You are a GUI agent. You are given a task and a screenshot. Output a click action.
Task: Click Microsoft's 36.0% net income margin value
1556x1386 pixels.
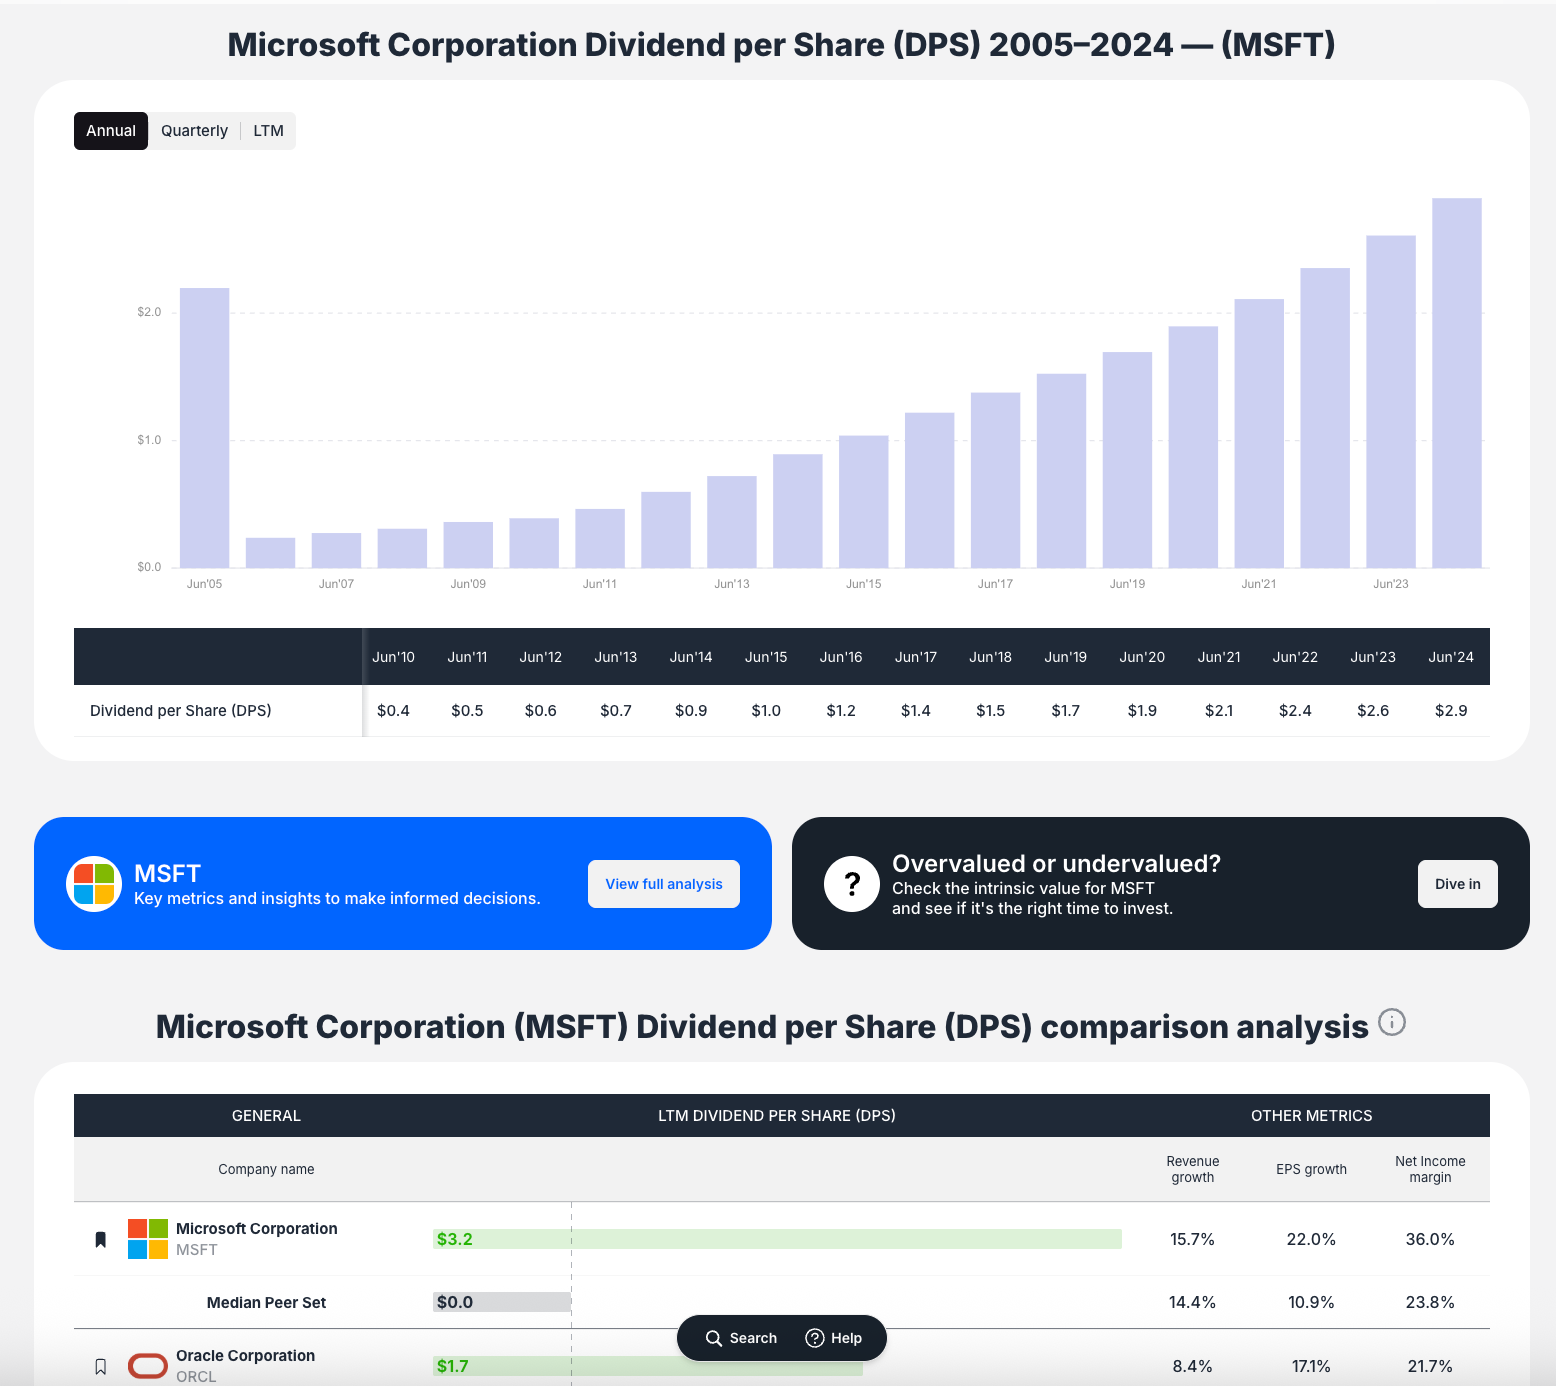pos(1430,1239)
